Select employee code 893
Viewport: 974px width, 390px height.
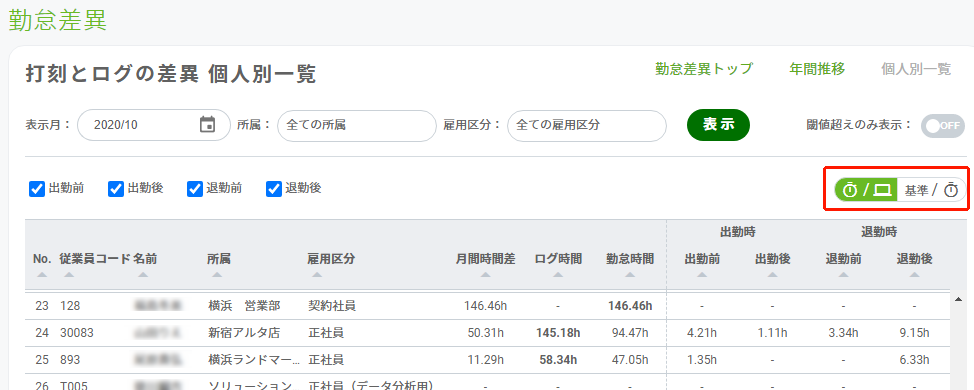(70, 360)
